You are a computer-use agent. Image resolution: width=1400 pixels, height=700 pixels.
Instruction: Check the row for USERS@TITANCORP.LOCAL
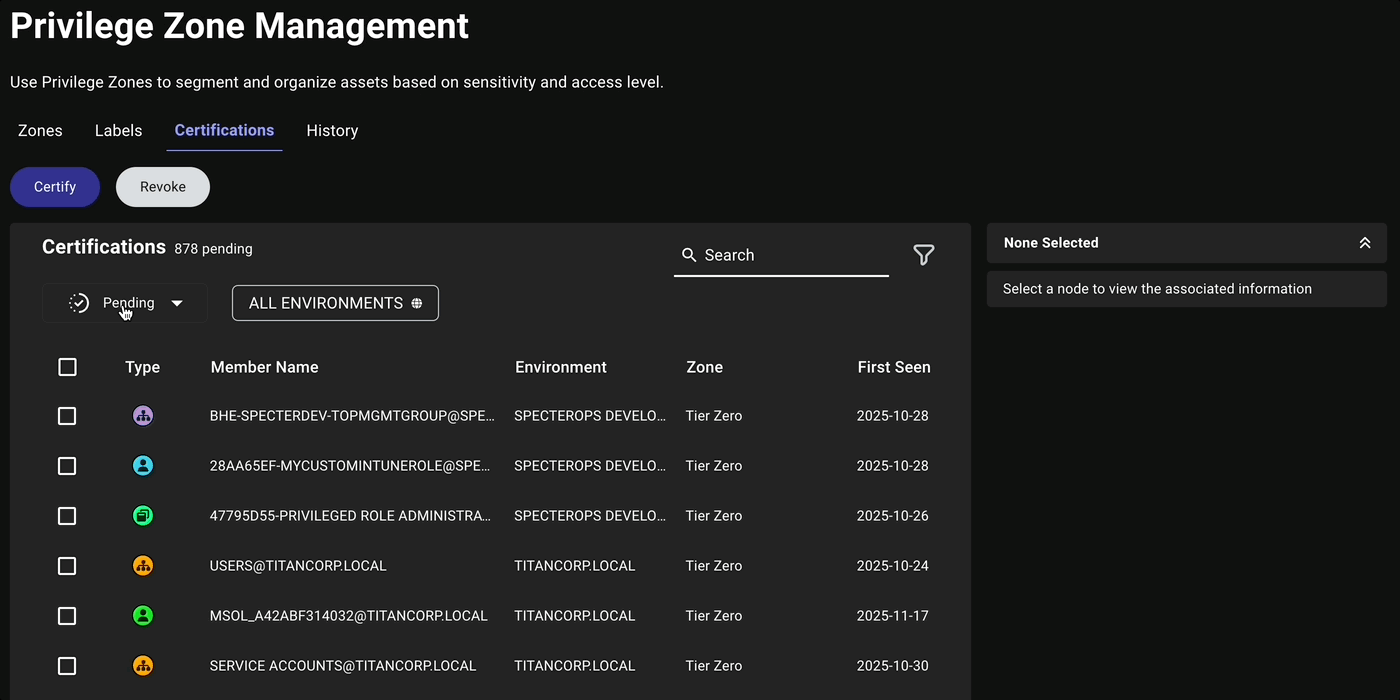point(67,565)
